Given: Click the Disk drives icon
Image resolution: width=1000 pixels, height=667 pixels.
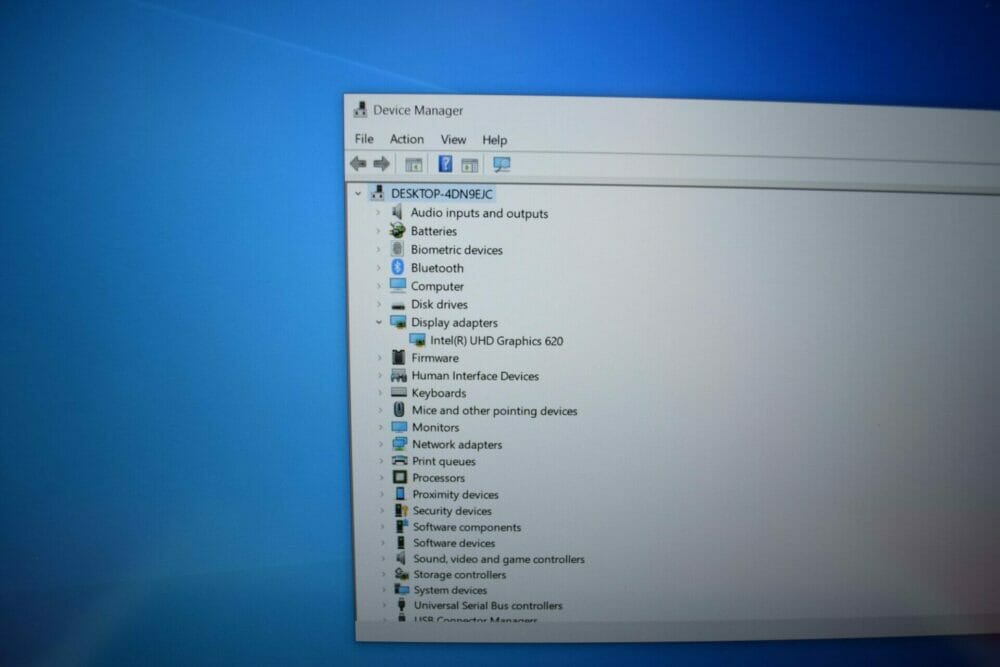Looking at the screenshot, I should 398,305.
